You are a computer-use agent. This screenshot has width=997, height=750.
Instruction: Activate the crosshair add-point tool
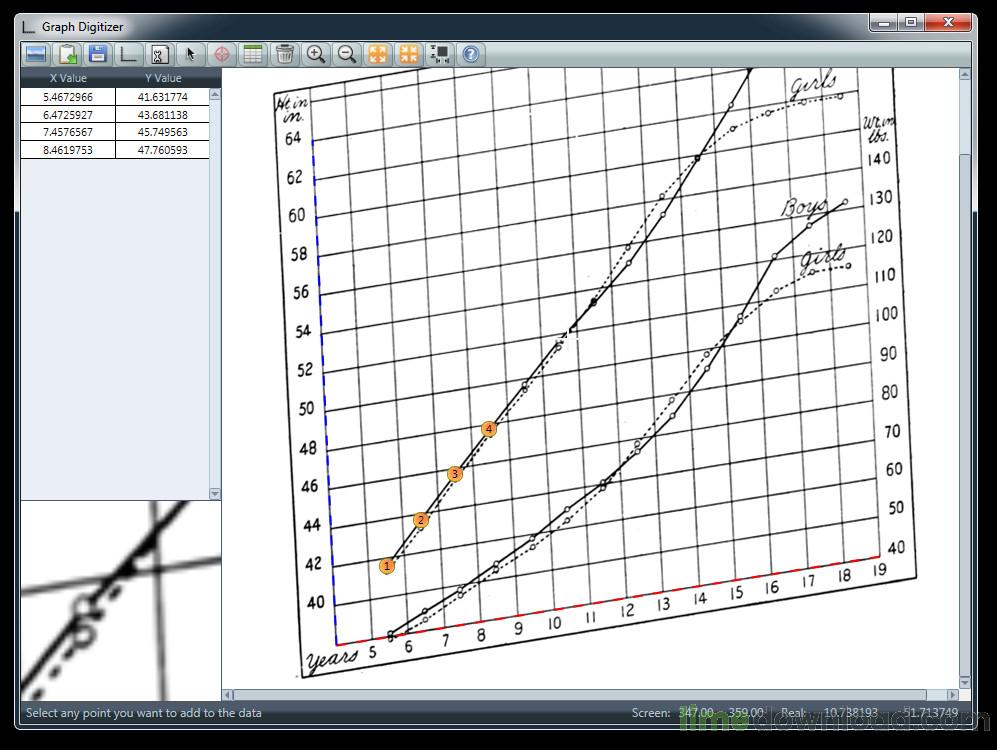[x=222, y=55]
